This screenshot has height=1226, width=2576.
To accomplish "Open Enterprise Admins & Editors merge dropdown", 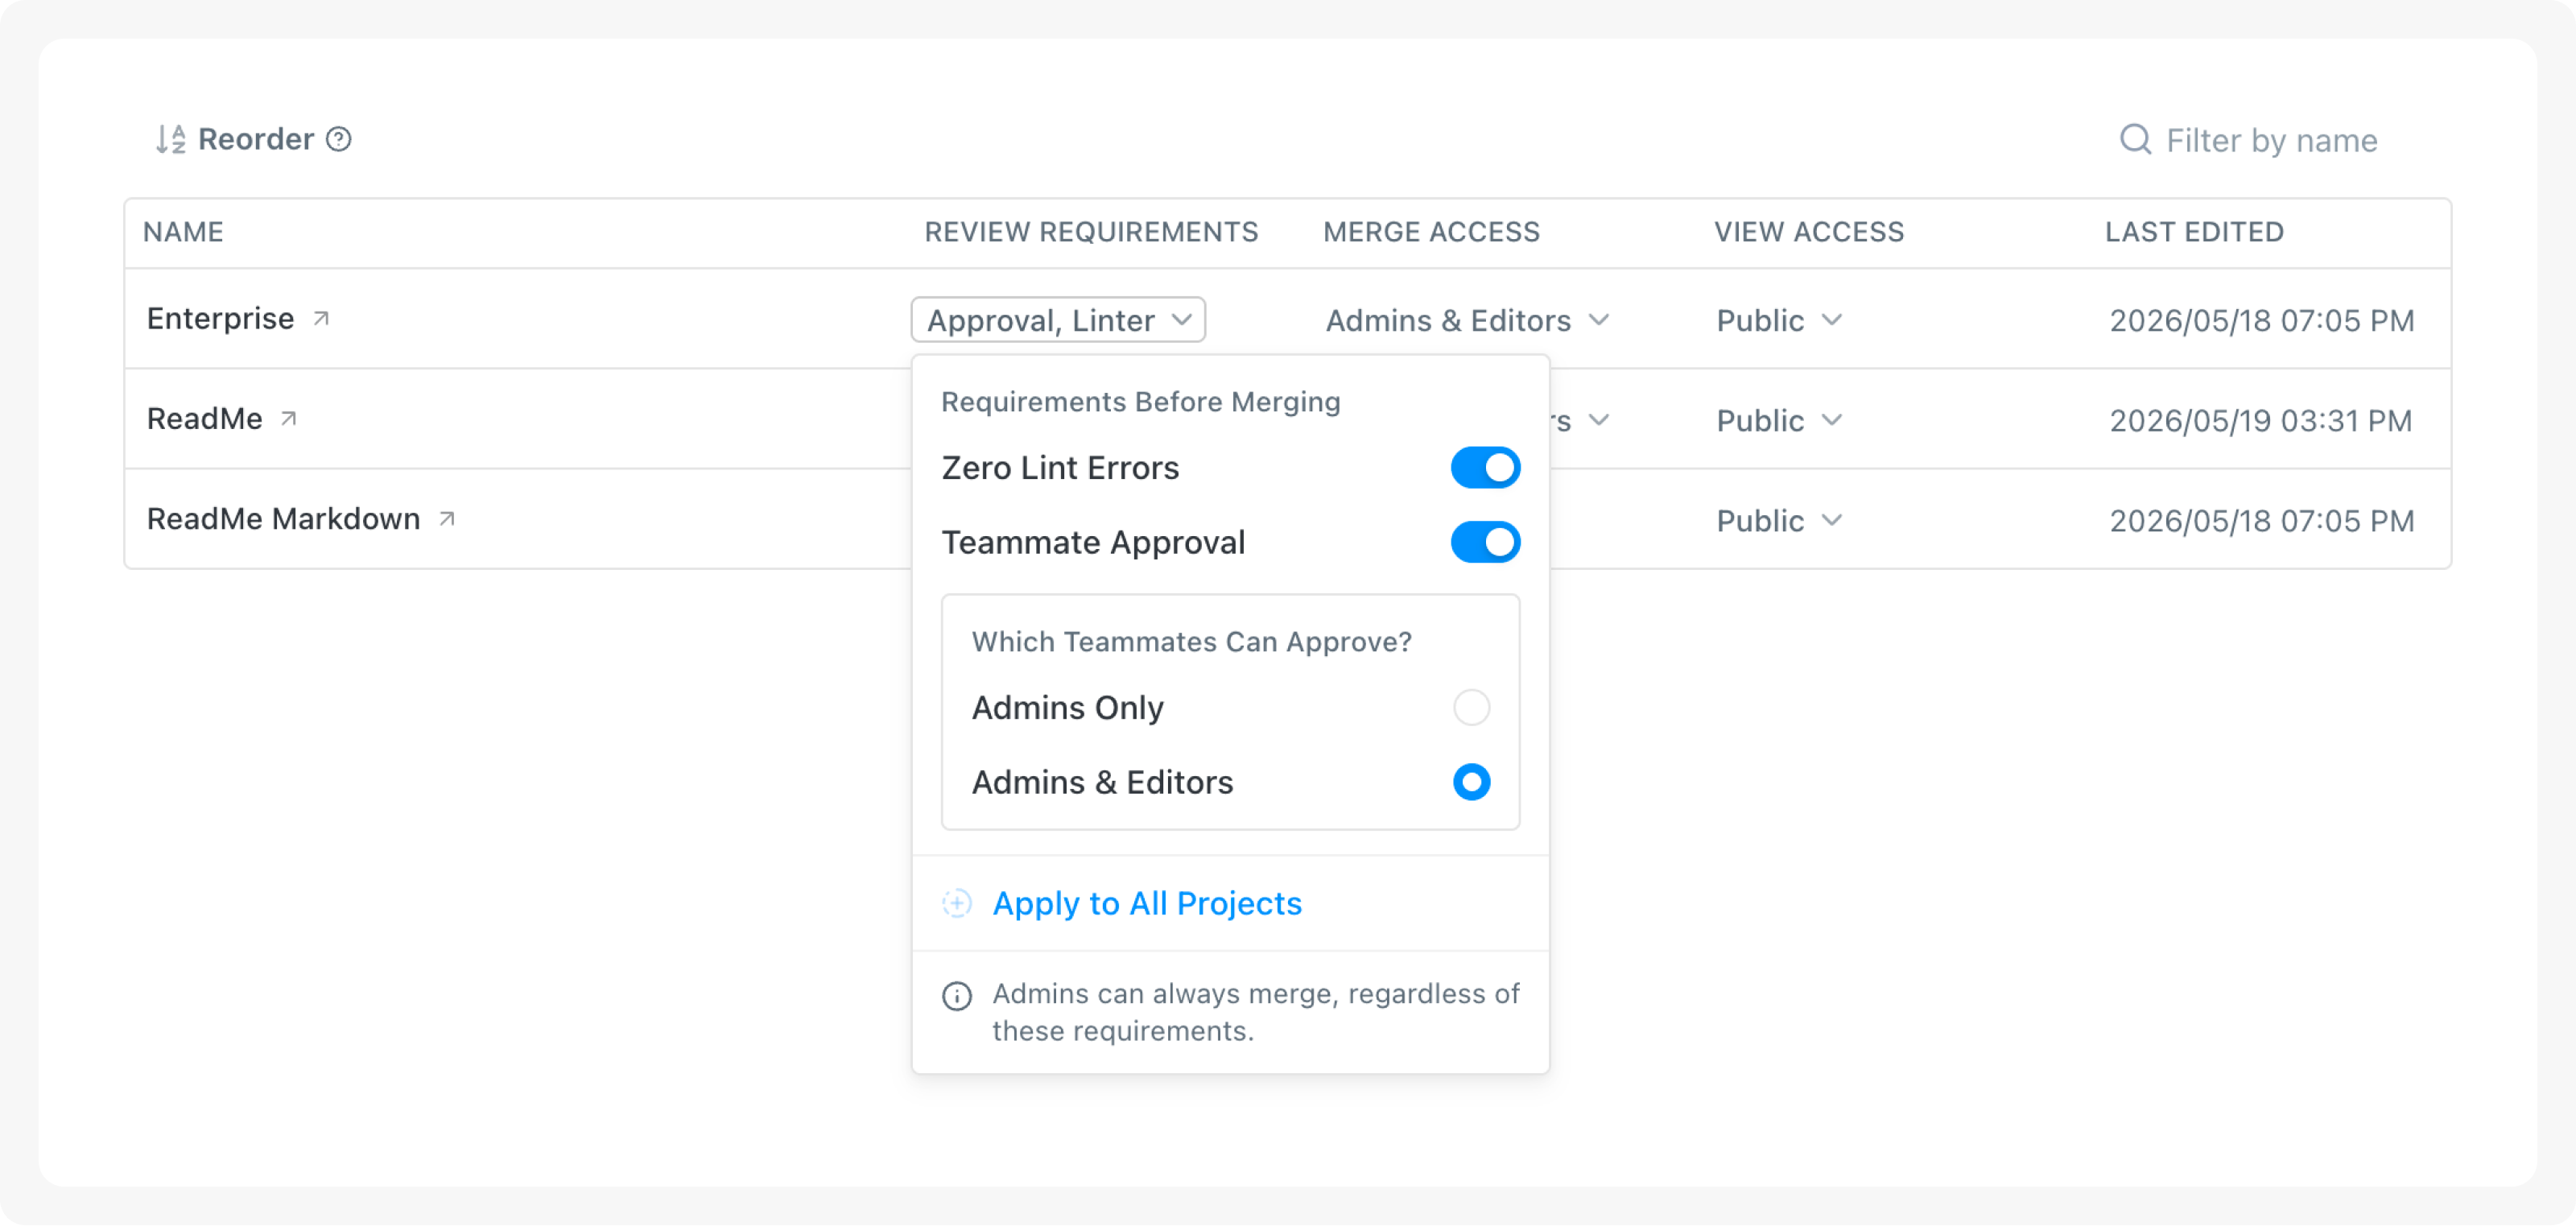I will (x=1467, y=320).
